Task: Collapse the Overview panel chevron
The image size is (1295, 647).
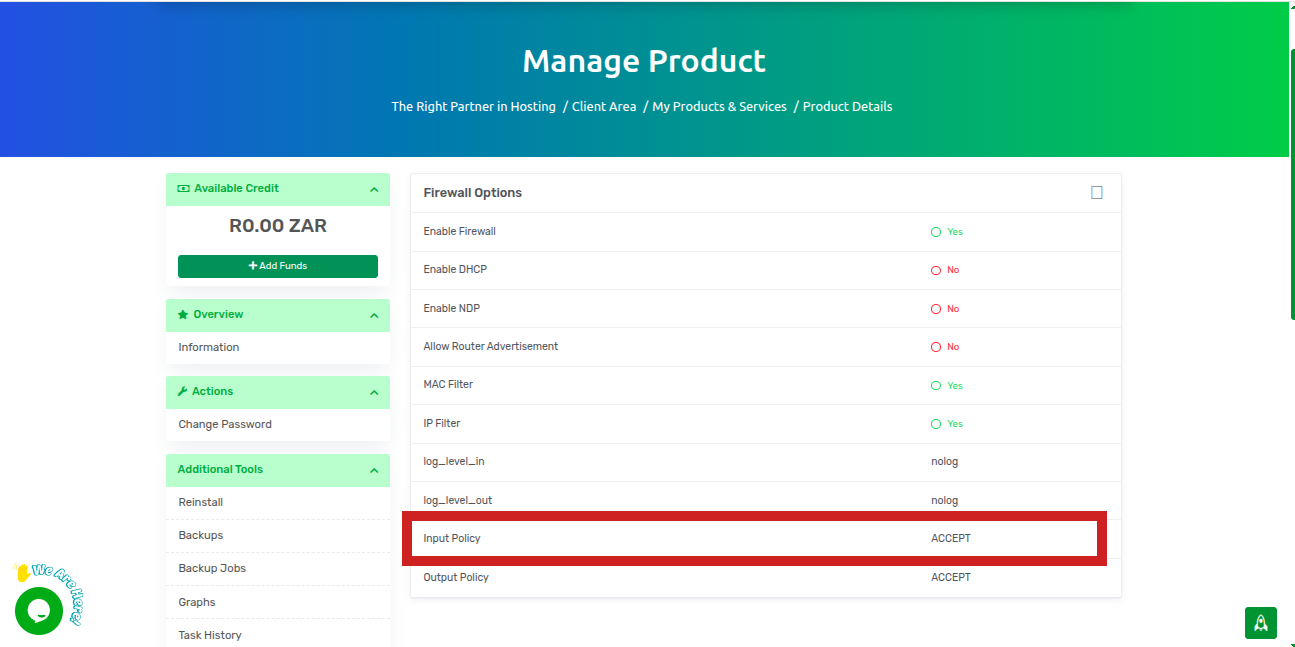Action: point(374,315)
